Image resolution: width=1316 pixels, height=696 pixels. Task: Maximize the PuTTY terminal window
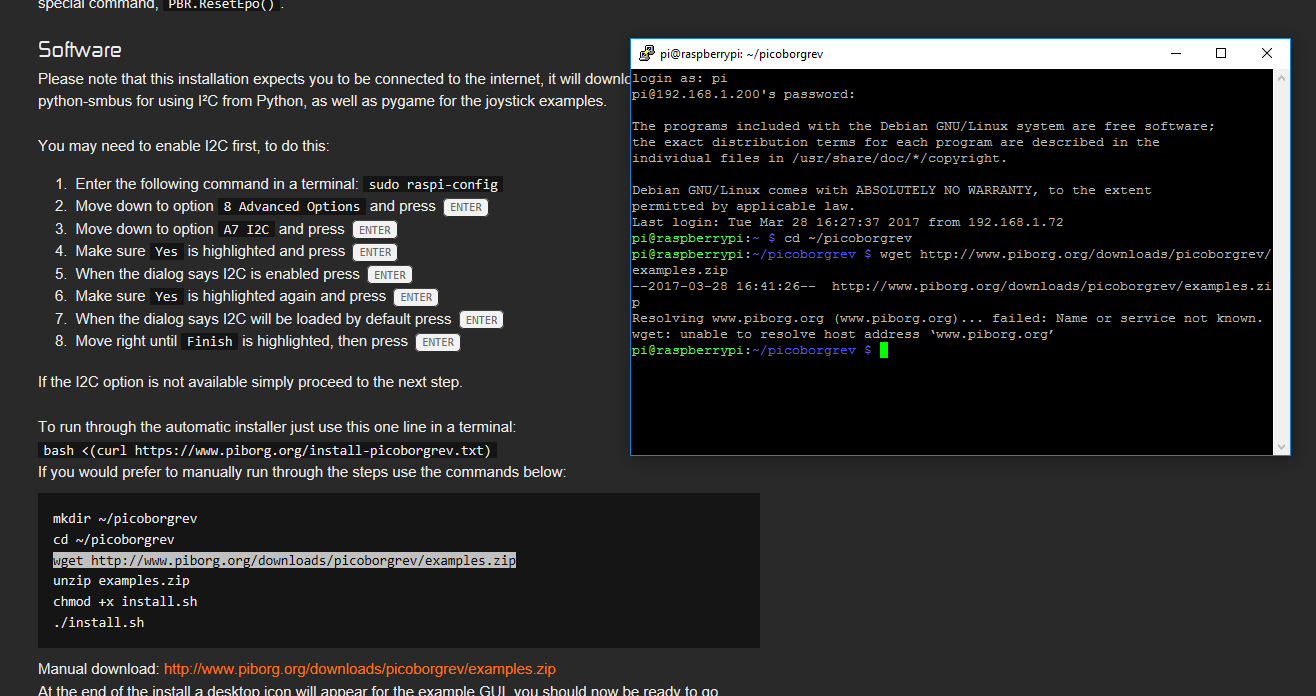[x=1221, y=54]
